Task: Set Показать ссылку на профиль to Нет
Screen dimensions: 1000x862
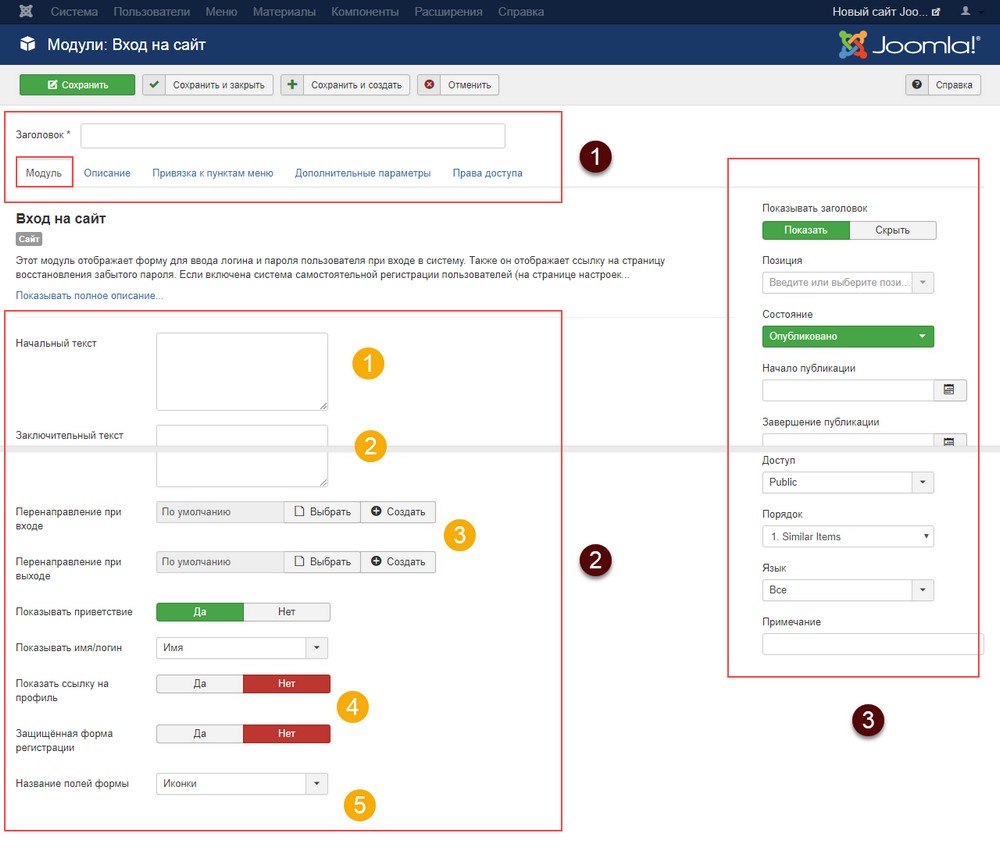Action: coord(287,683)
